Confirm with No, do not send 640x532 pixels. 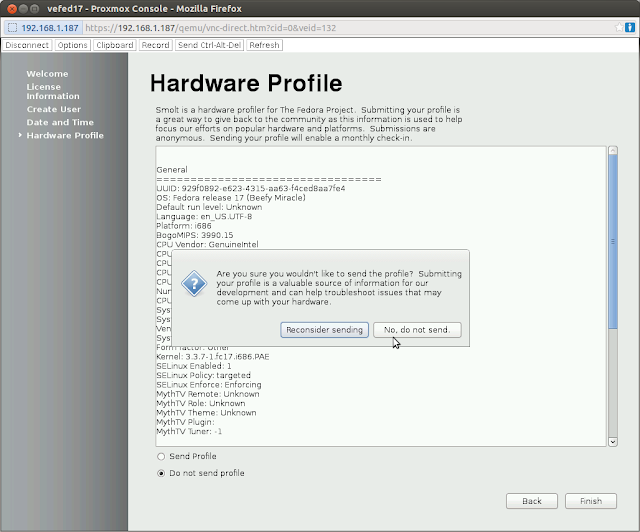(417, 329)
